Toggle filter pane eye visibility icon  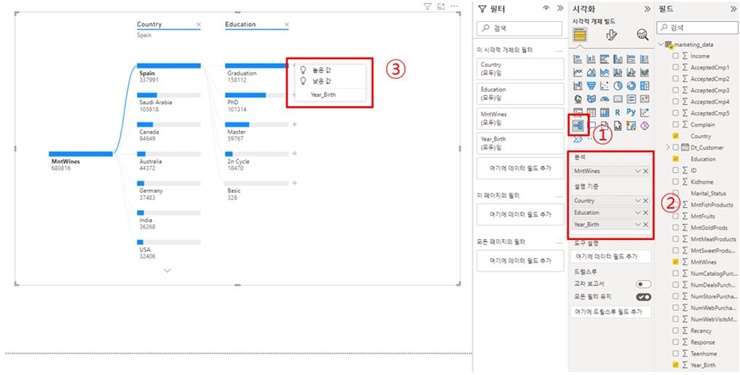point(546,8)
